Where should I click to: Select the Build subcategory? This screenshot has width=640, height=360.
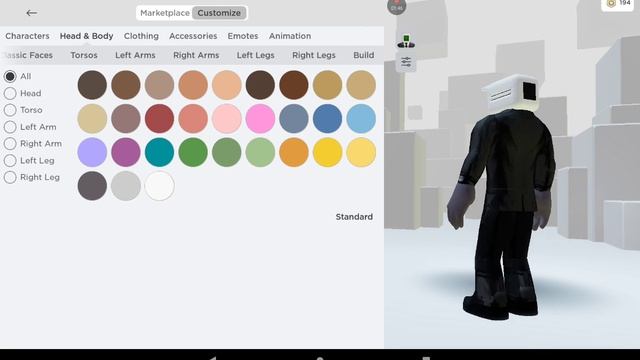363,55
